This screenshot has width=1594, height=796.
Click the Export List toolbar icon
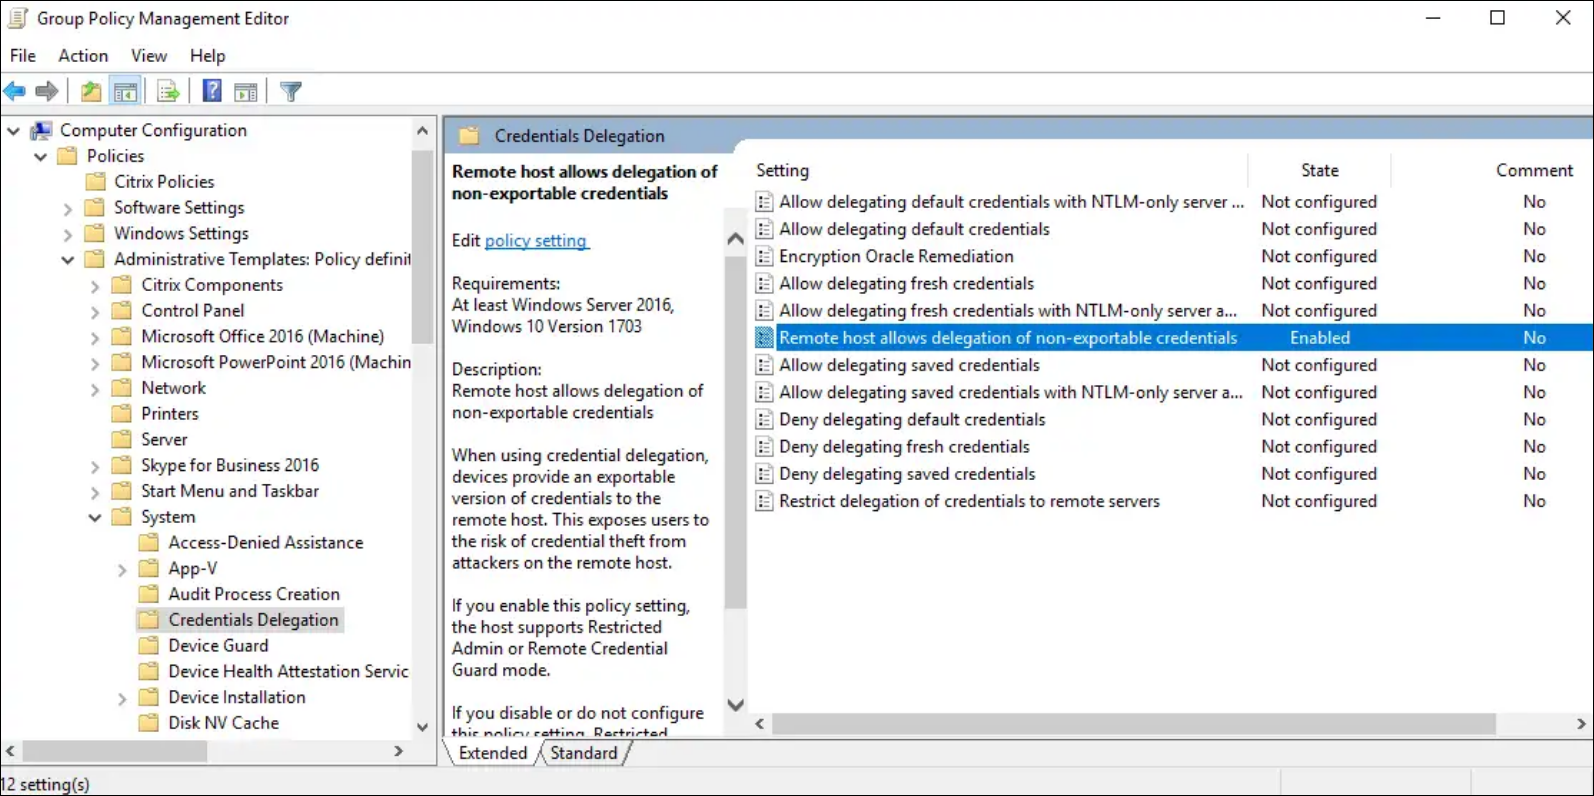(168, 92)
